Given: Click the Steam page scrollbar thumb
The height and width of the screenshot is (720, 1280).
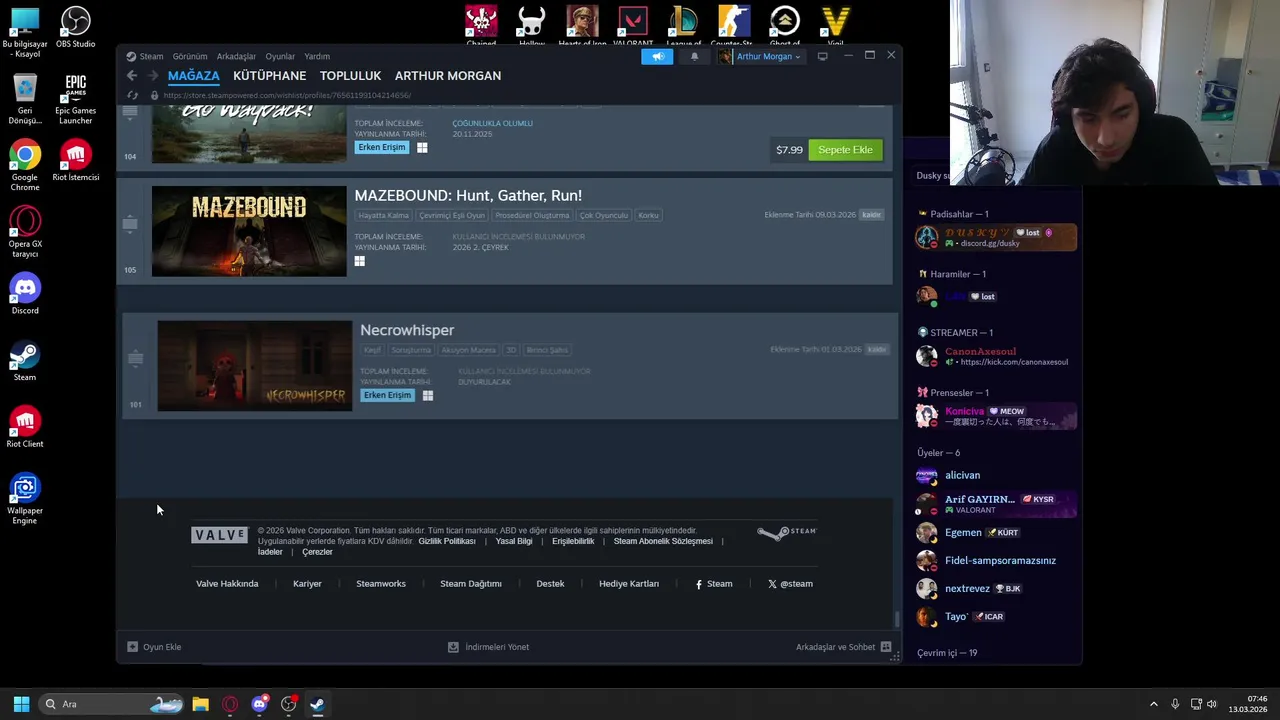Looking at the screenshot, I should point(896,619).
